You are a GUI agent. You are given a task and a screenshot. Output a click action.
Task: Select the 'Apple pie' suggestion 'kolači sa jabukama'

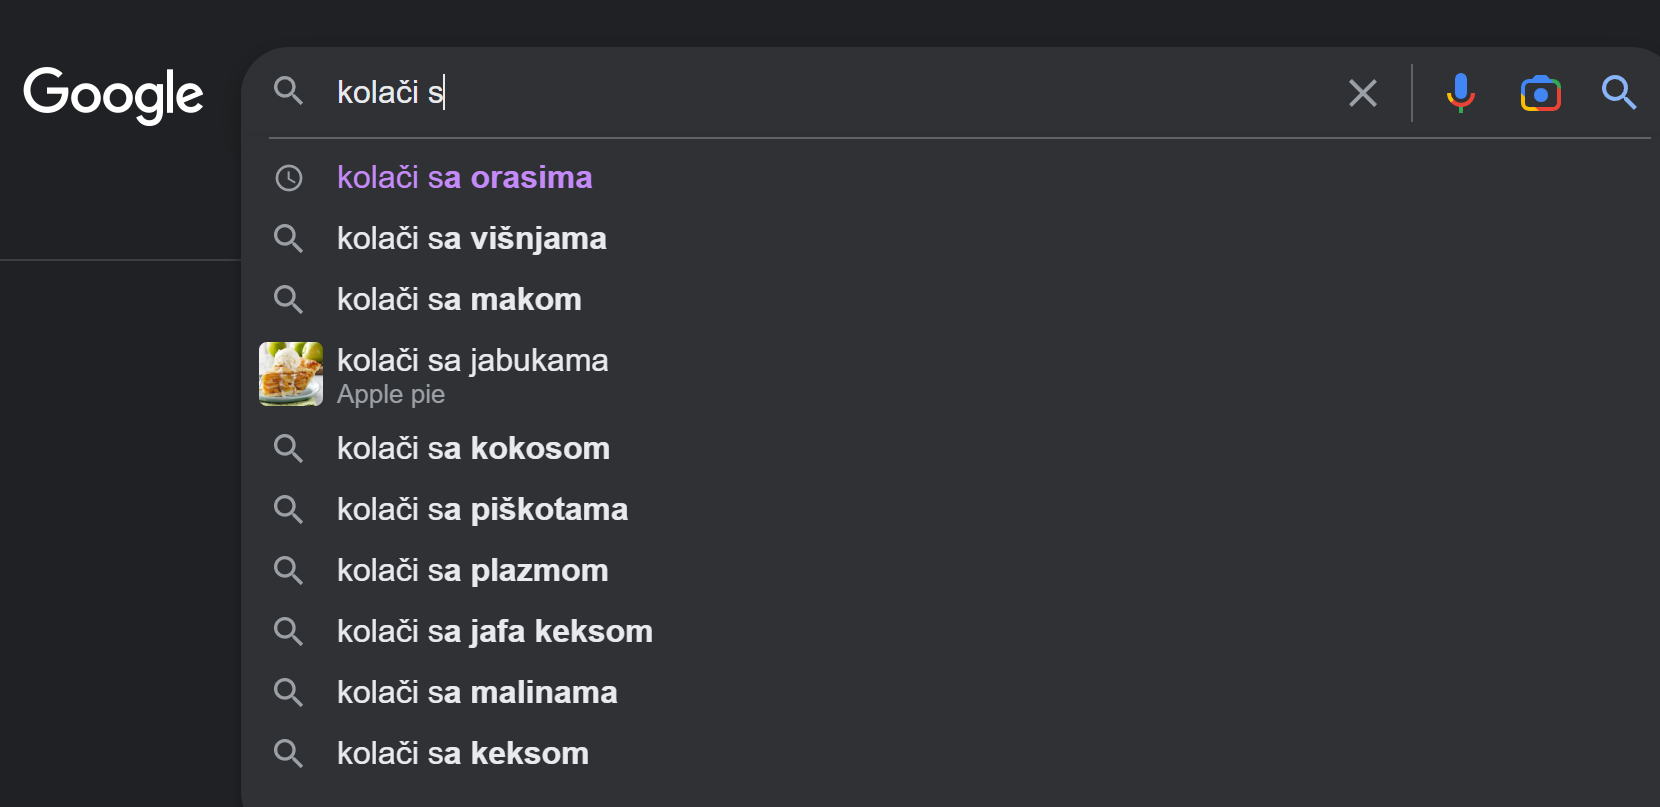click(x=472, y=360)
